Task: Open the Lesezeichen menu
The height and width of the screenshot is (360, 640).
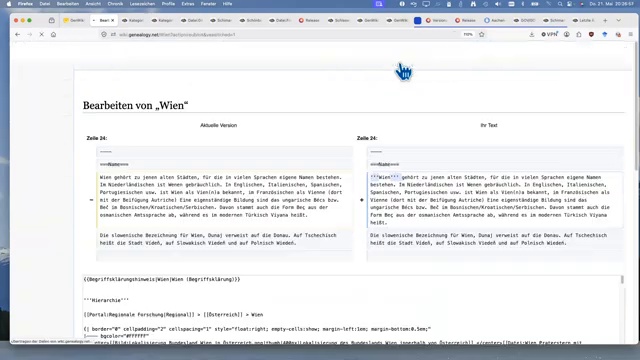Action: [142, 4]
